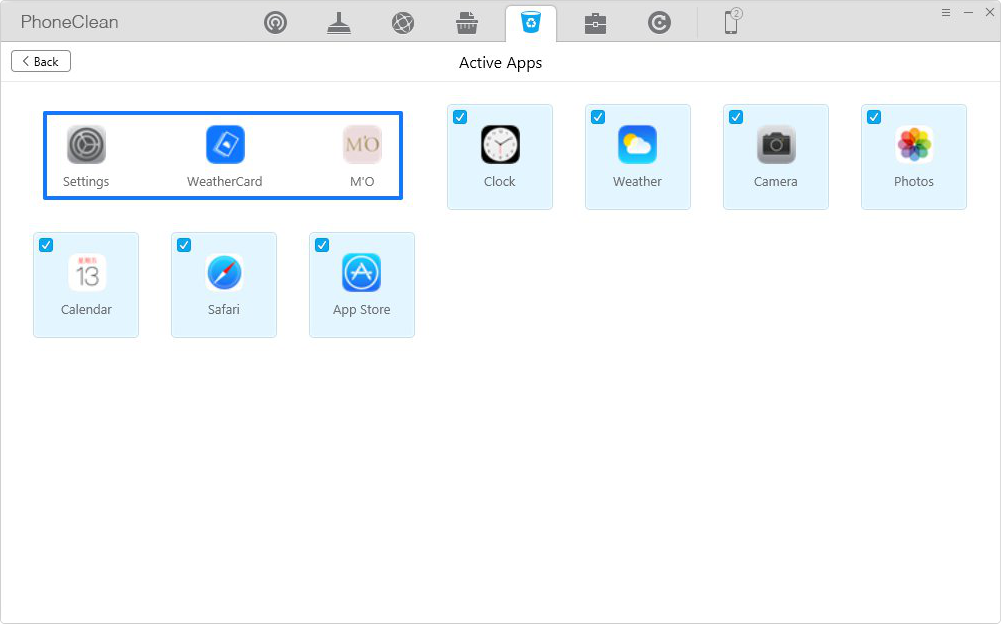Select the WeatherCard app icon
Viewport: 1001px width, 624px height.
coord(225,145)
